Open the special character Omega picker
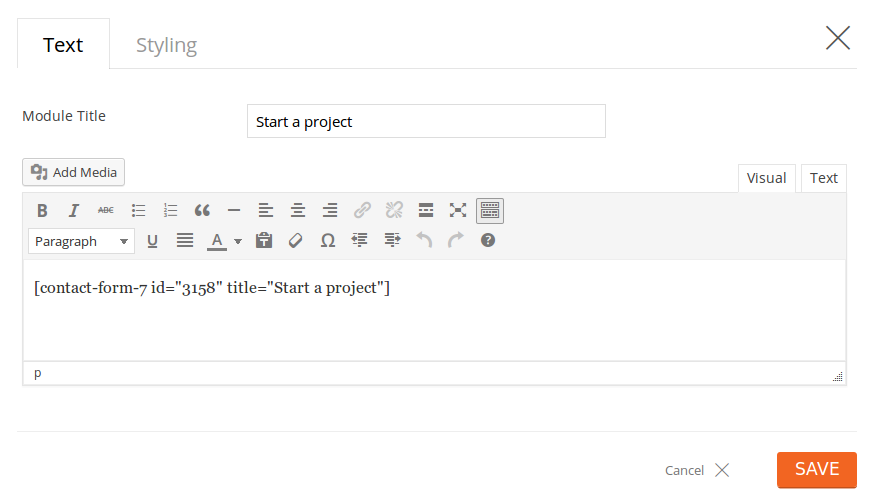 pyautogui.click(x=327, y=240)
